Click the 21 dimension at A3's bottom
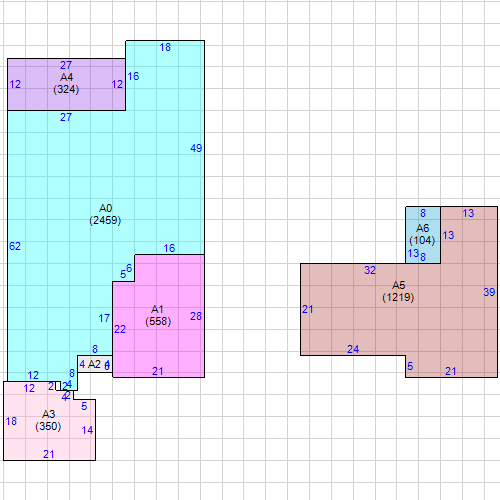Image resolution: width=500 pixels, height=500 pixels. point(49,454)
